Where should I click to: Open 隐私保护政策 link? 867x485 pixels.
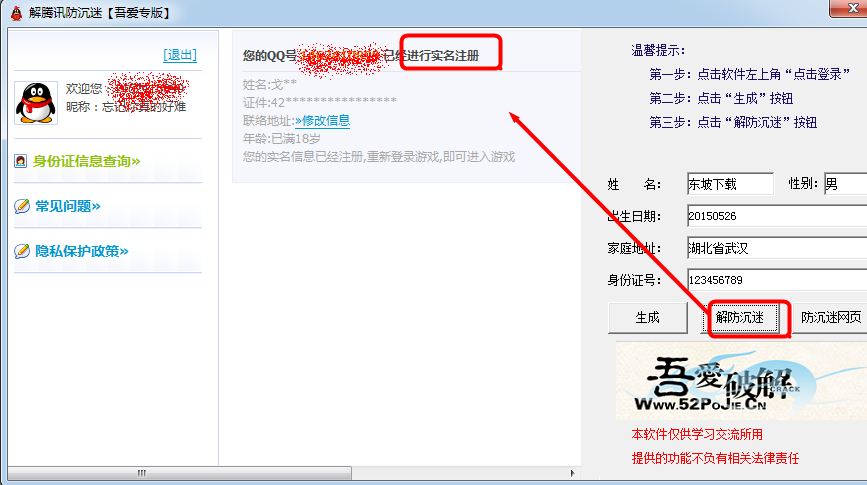point(82,251)
